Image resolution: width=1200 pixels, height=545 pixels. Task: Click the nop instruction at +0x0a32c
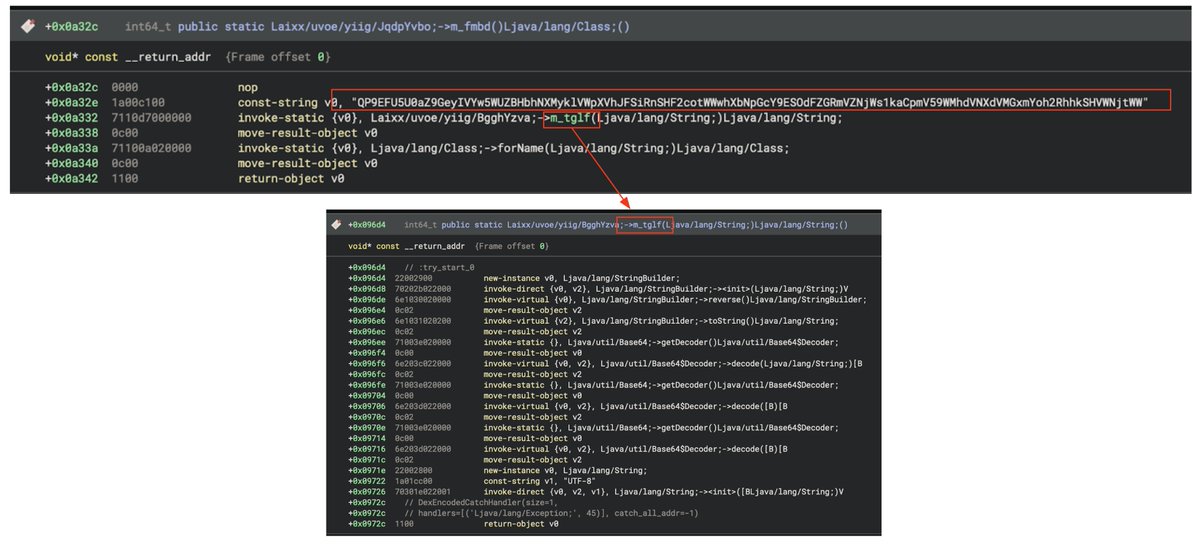(246, 87)
